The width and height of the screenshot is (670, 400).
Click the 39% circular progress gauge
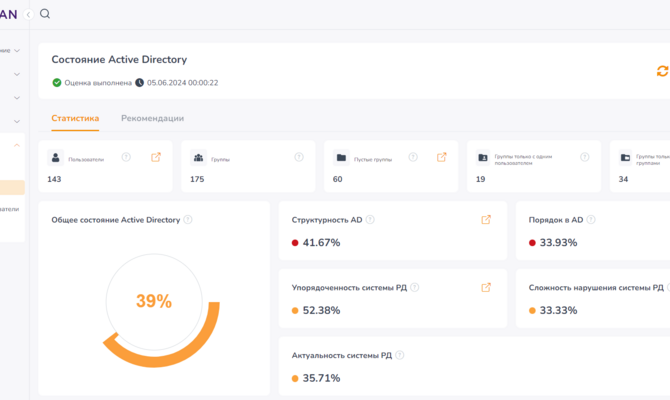(154, 301)
